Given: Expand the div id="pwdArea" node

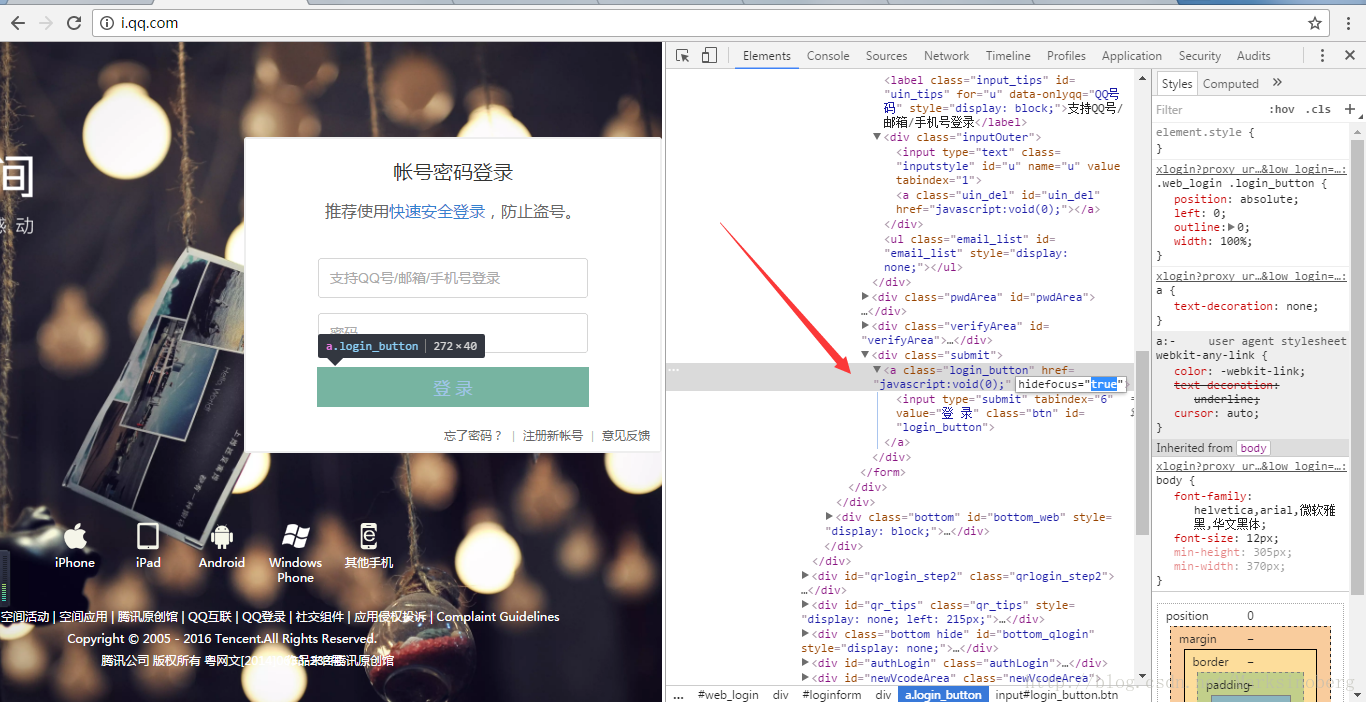Looking at the screenshot, I should point(866,297).
